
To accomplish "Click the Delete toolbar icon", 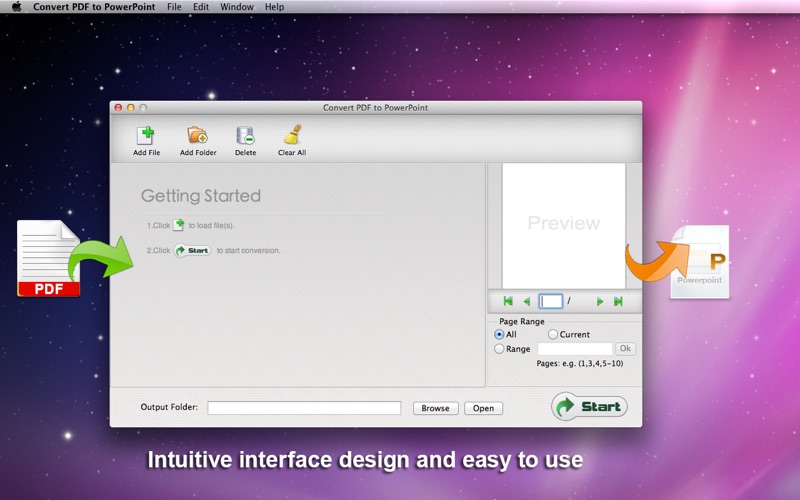I will pos(245,136).
